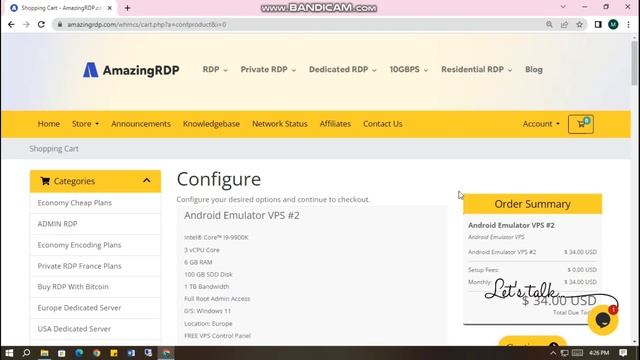Collapse the Categories panel

147,180
